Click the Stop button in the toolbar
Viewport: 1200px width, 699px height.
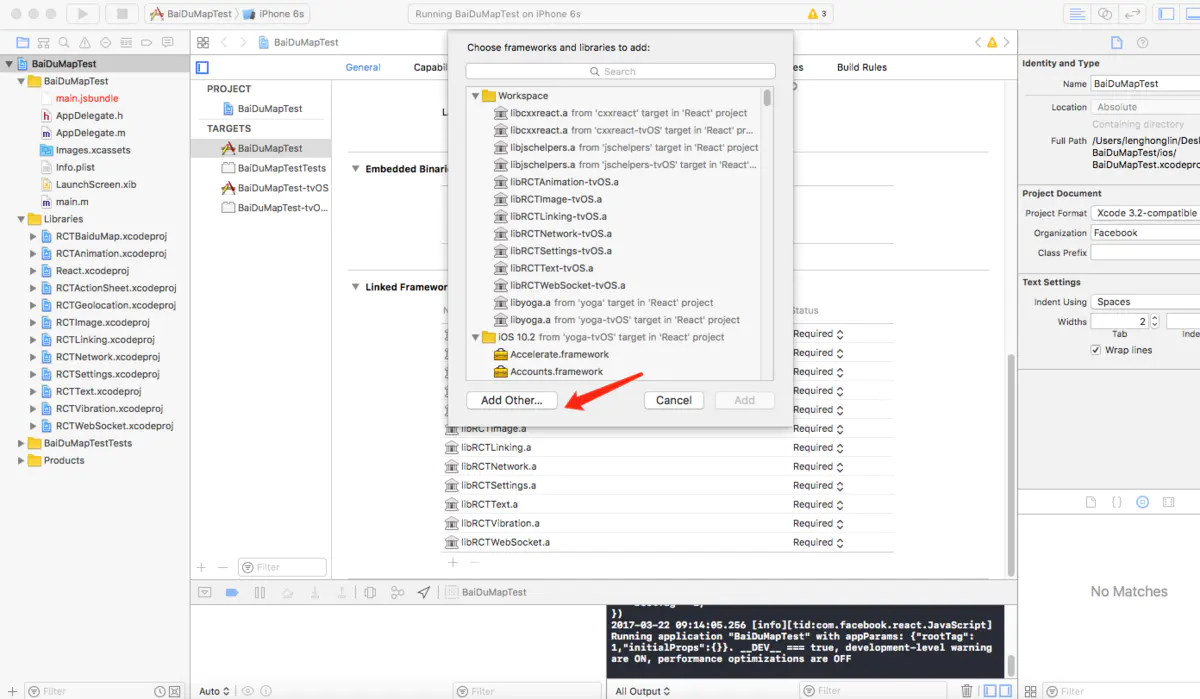[122, 14]
